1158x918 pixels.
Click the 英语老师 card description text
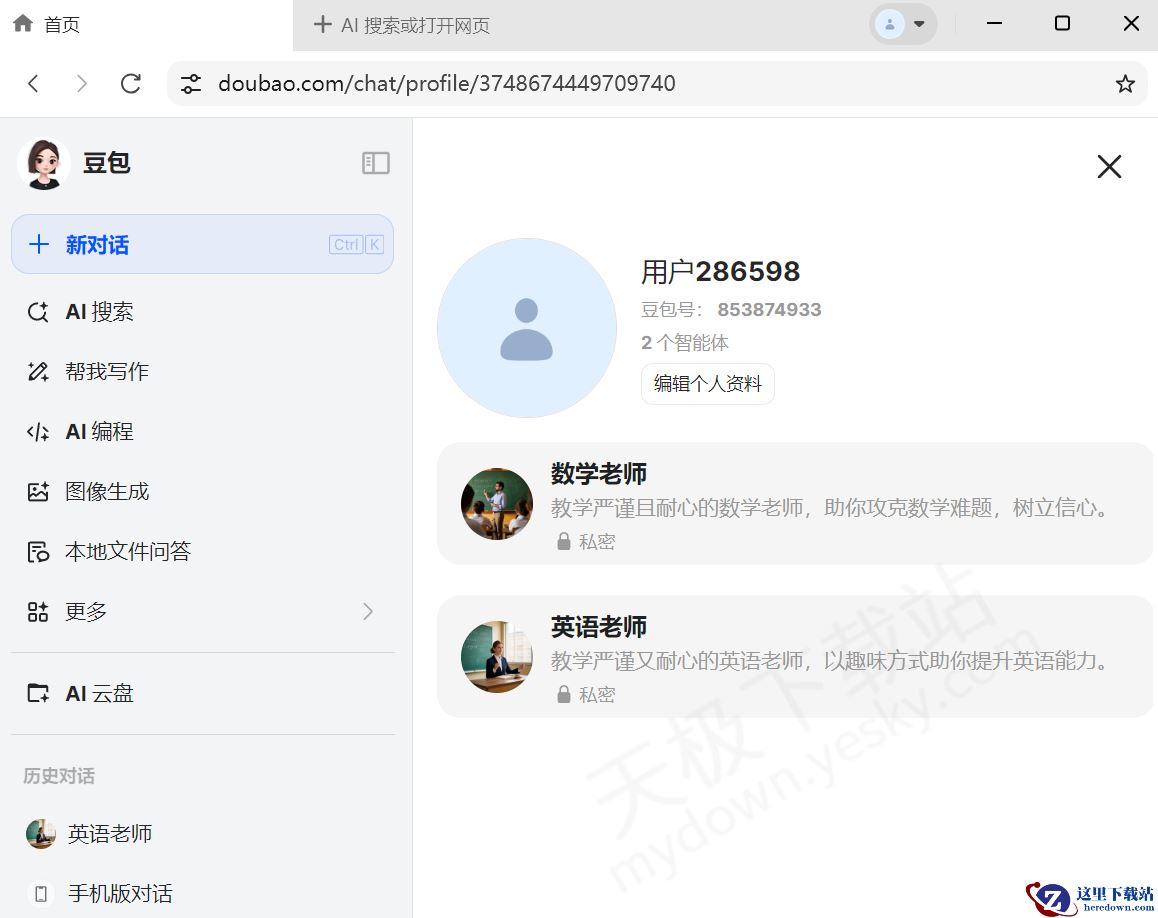tap(829, 661)
